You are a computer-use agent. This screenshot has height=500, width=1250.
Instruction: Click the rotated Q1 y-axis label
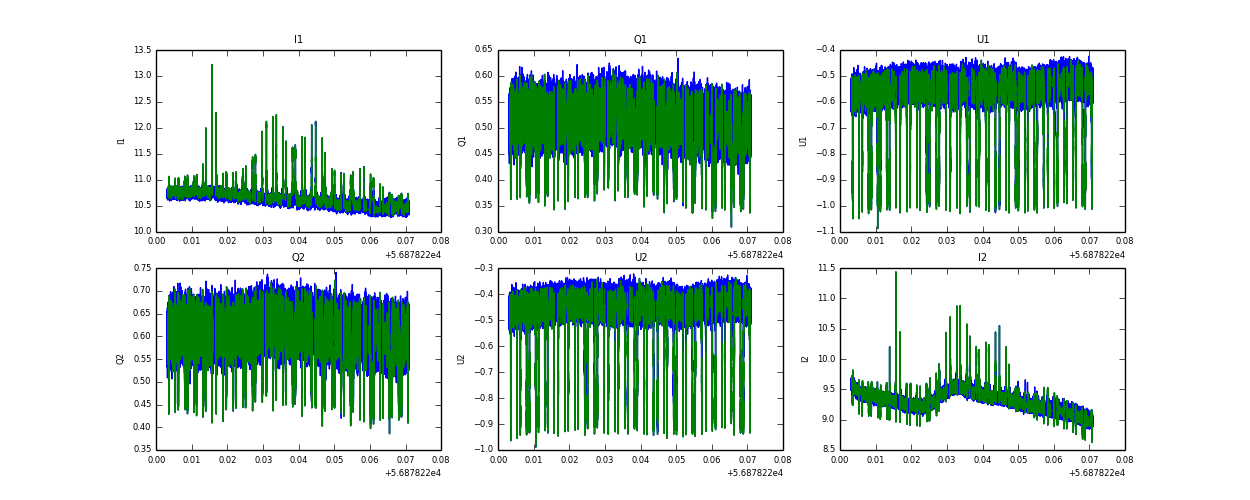point(462,141)
